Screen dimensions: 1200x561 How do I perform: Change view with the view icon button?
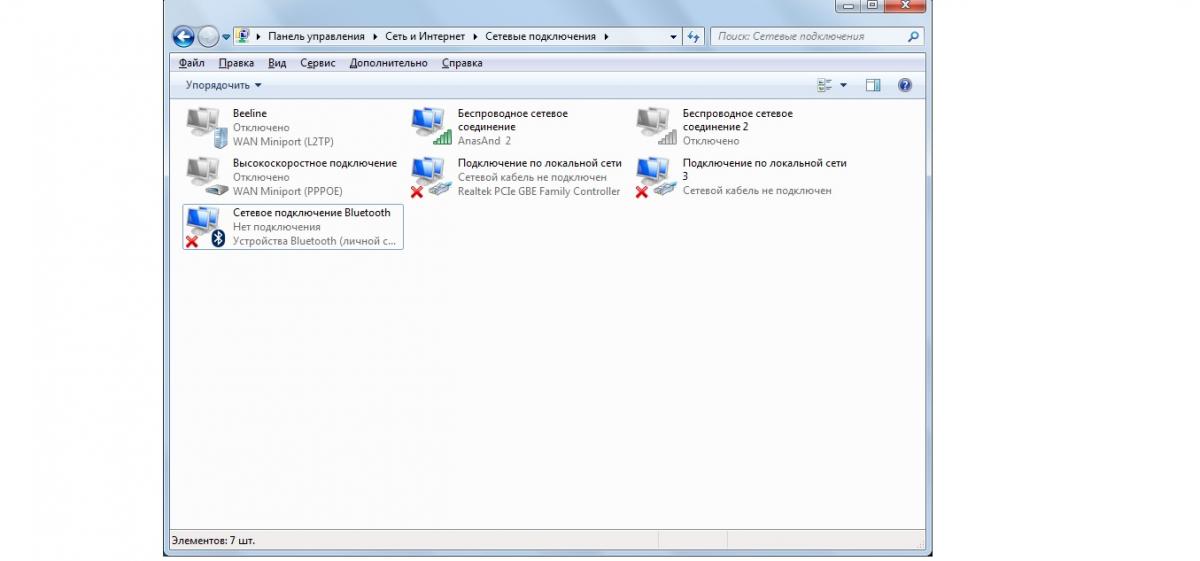pyautogui.click(x=825, y=86)
